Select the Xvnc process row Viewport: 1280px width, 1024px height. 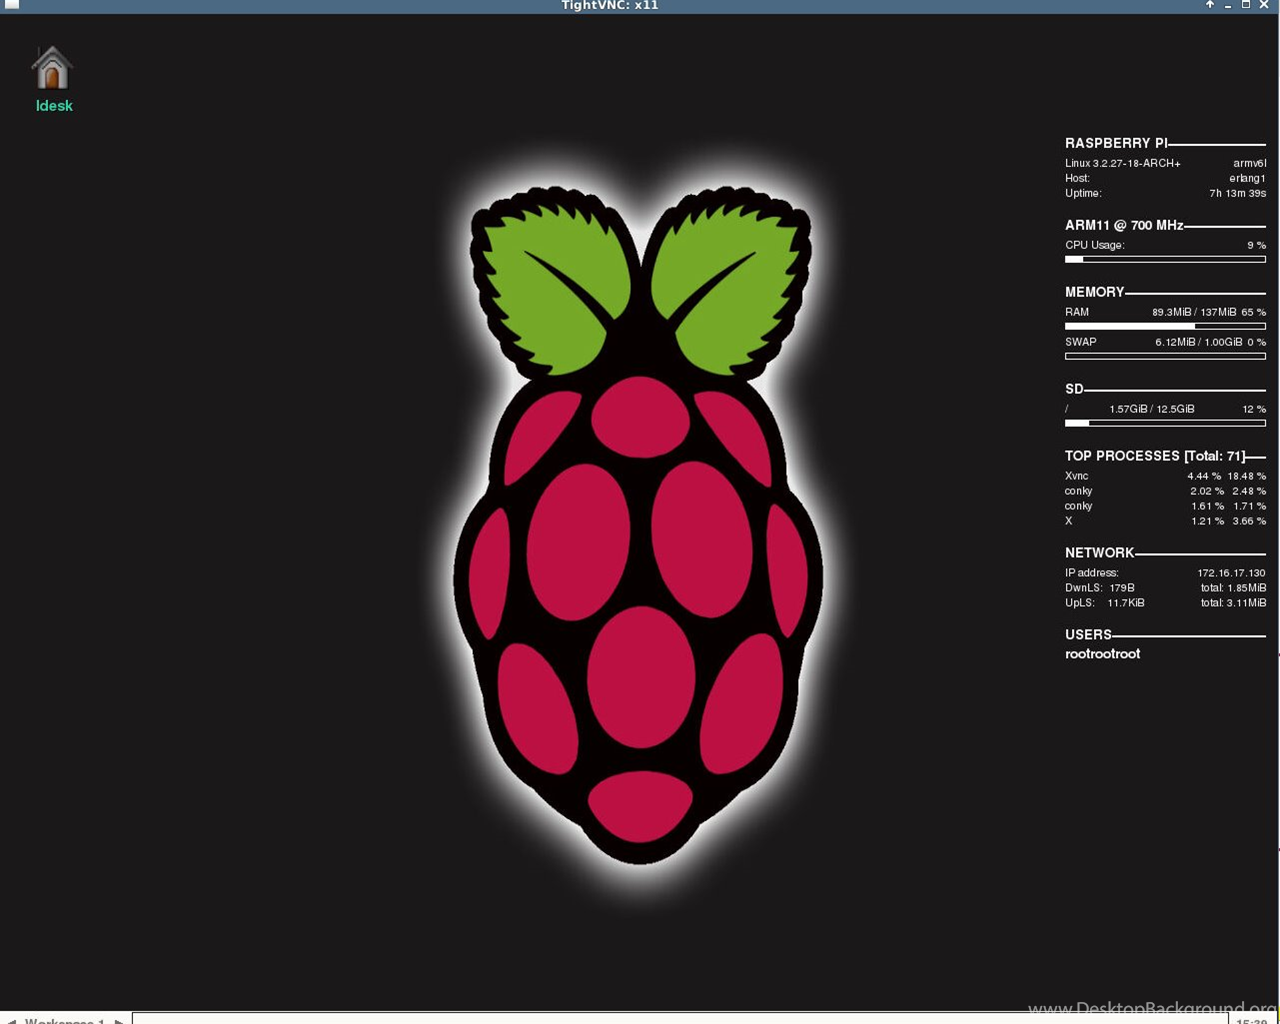(x=1165, y=476)
